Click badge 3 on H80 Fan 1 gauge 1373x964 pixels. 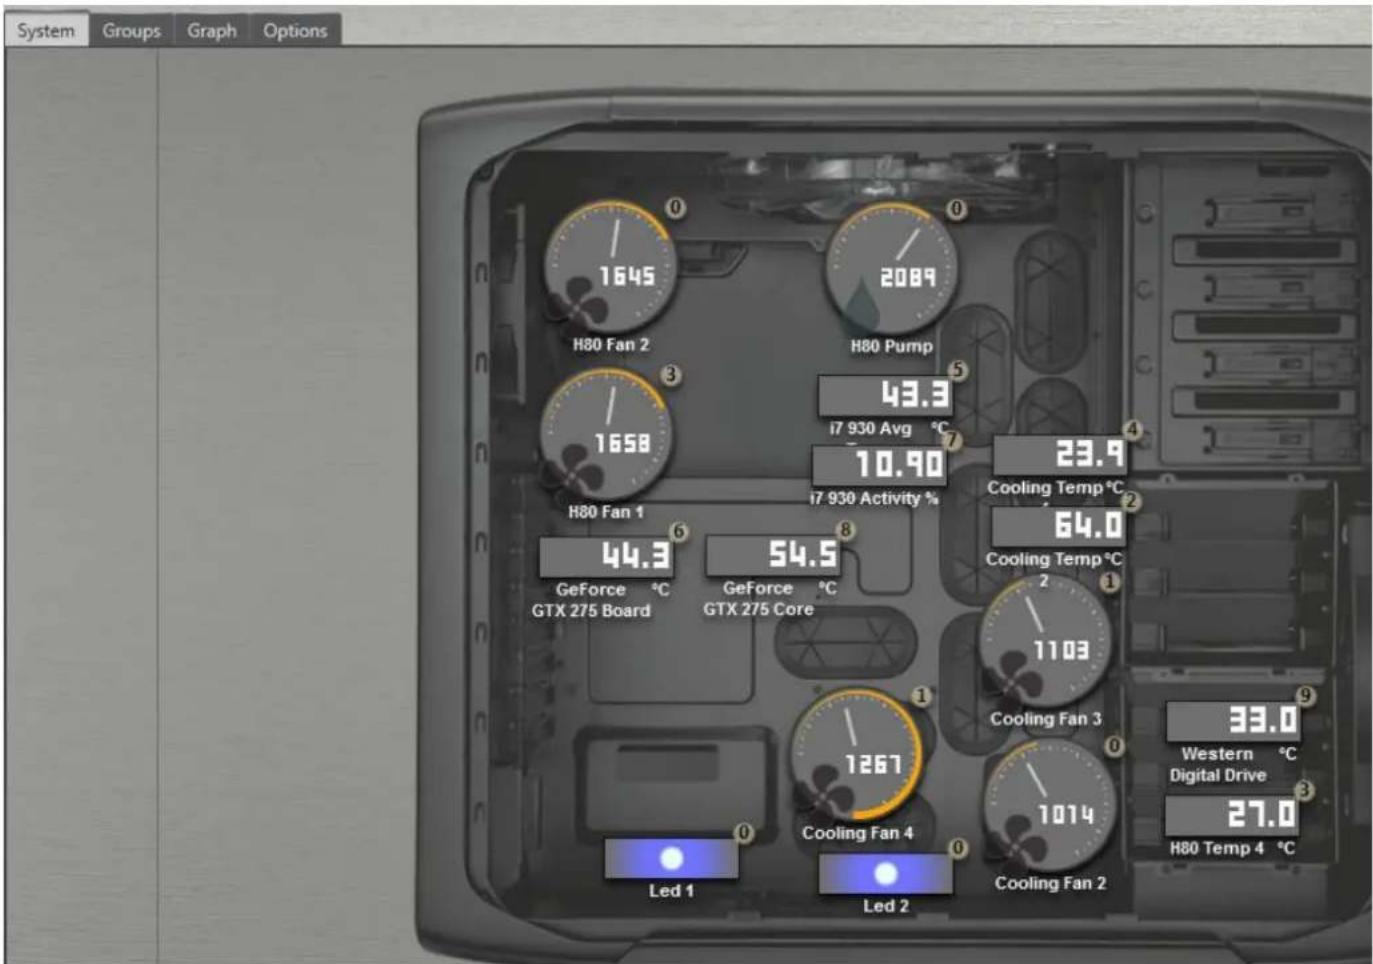click(x=671, y=374)
